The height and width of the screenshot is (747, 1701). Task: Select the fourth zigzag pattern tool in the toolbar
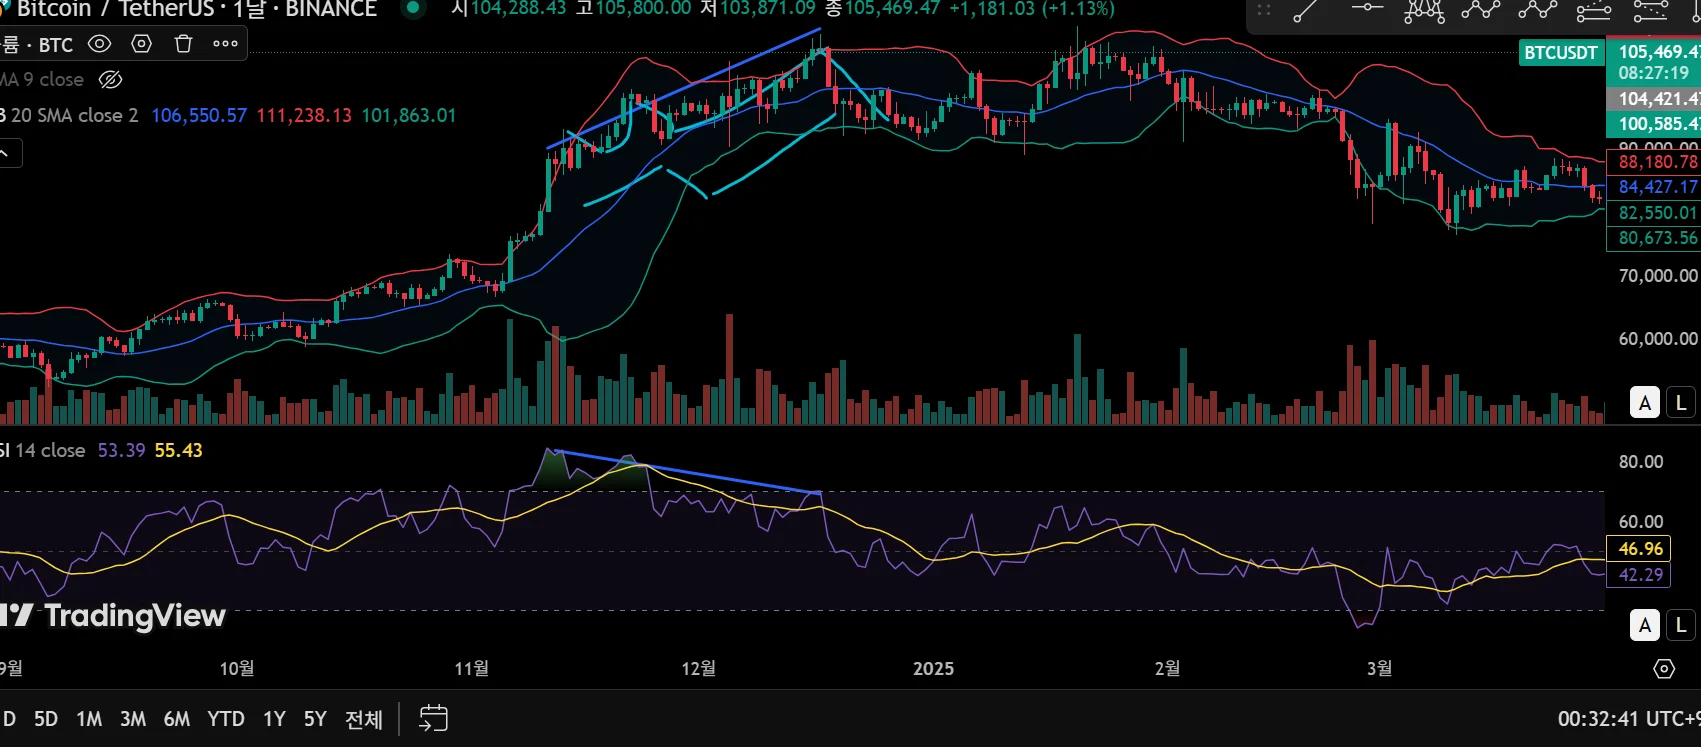coord(1481,11)
